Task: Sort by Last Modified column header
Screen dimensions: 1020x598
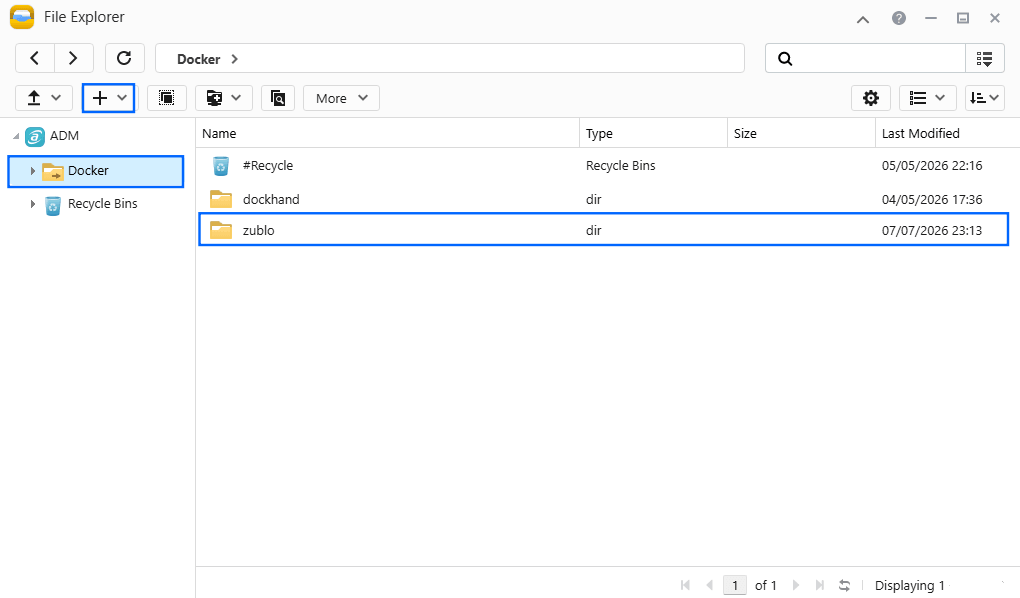Action: 947,133
